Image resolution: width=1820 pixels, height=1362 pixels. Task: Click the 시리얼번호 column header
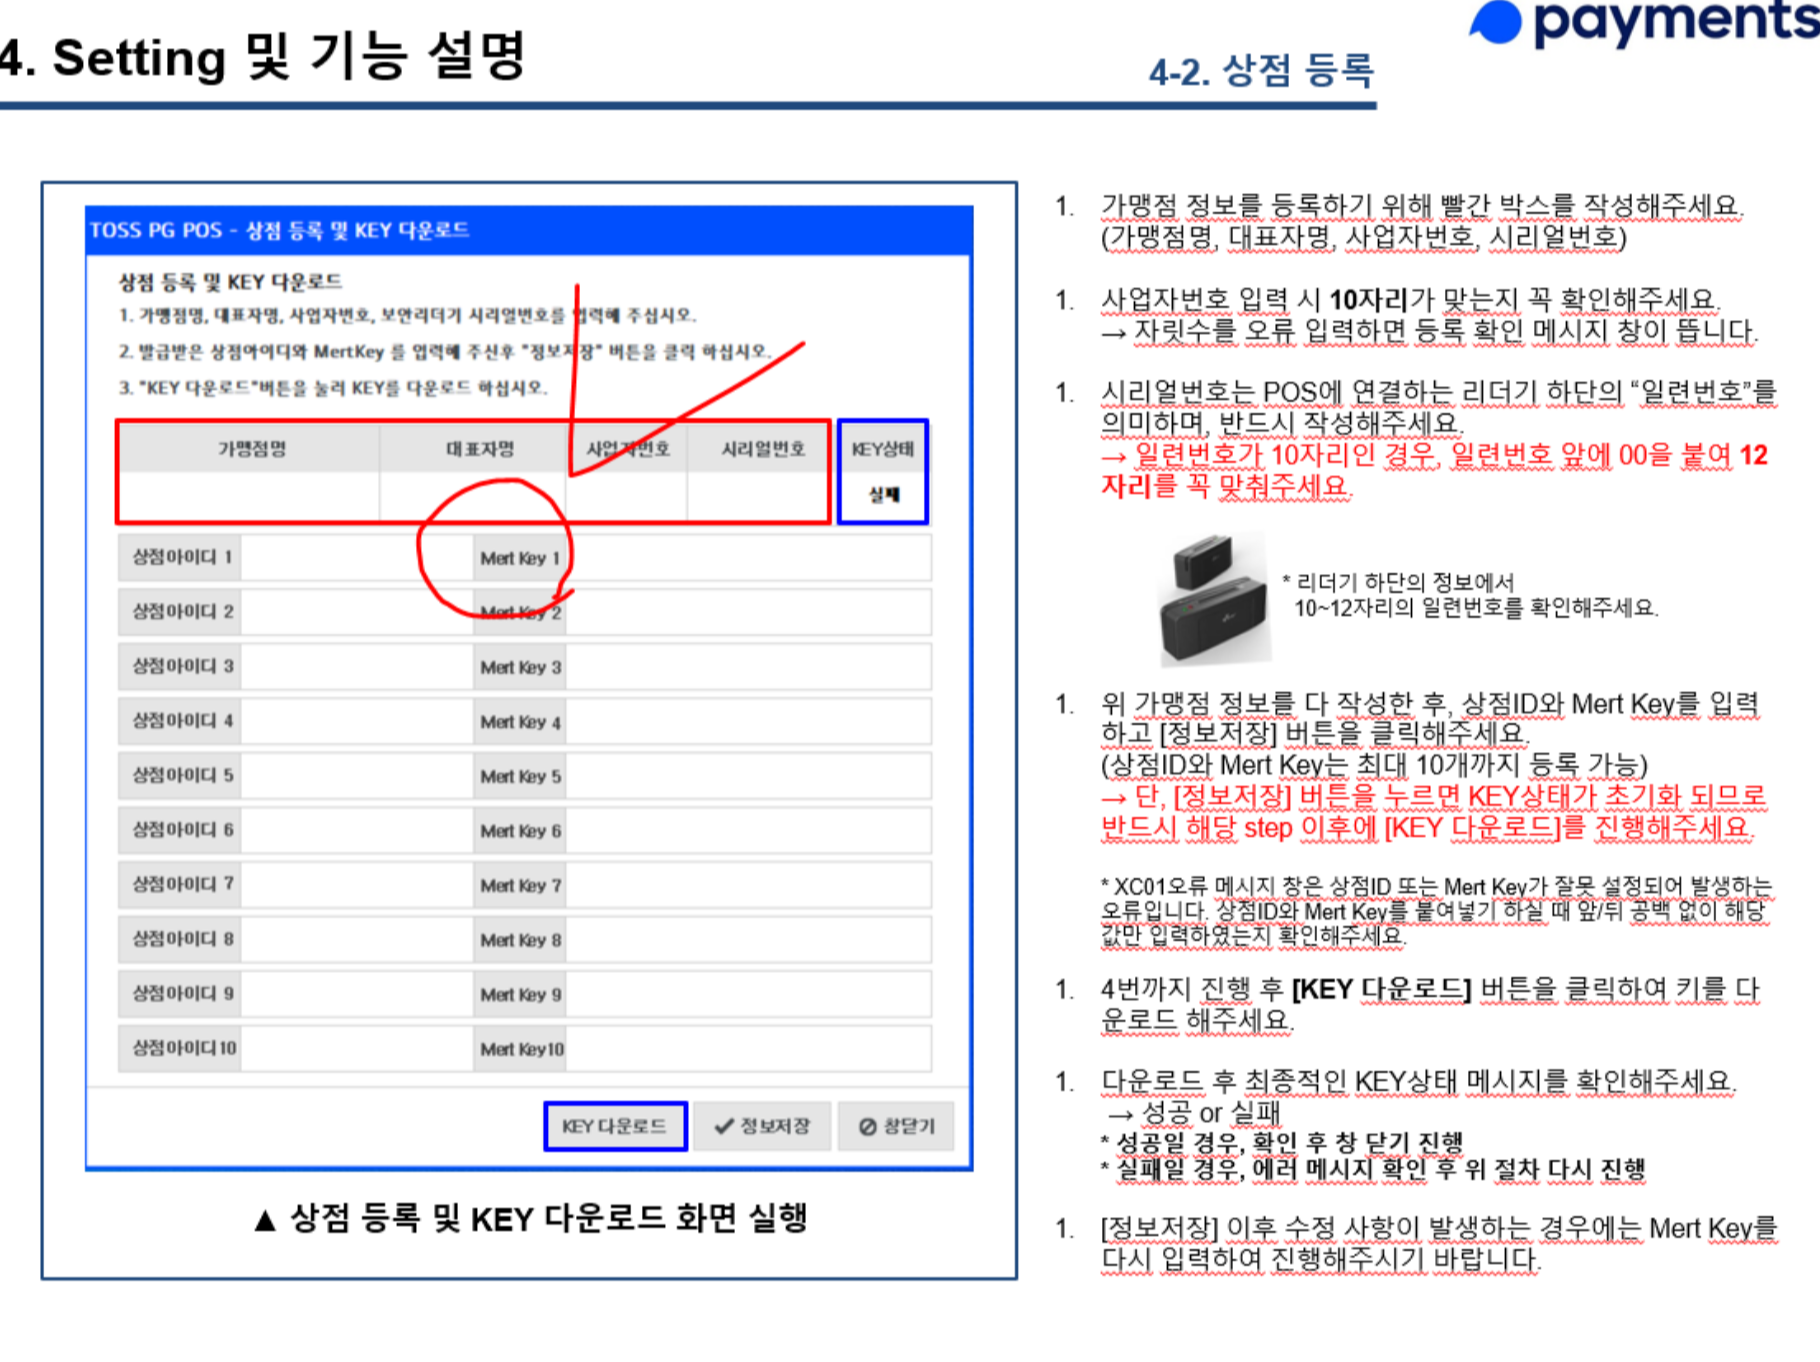758,449
